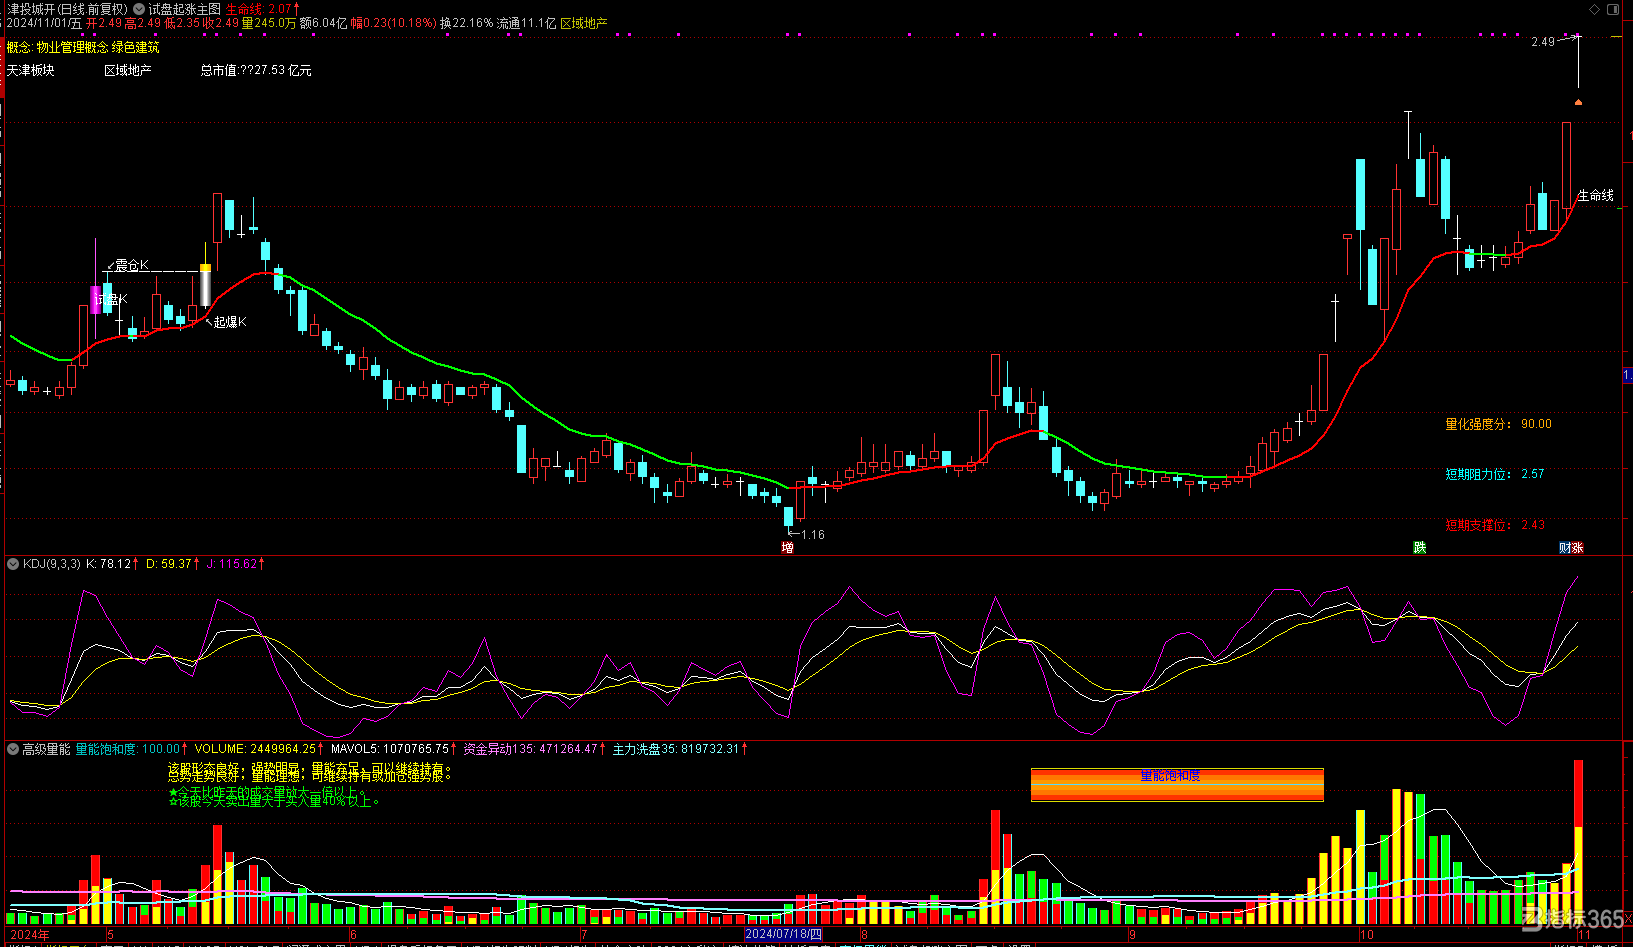Click the 震仓K annotation label
The width and height of the screenshot is (1633, 947).
click(x=131, y=265)
